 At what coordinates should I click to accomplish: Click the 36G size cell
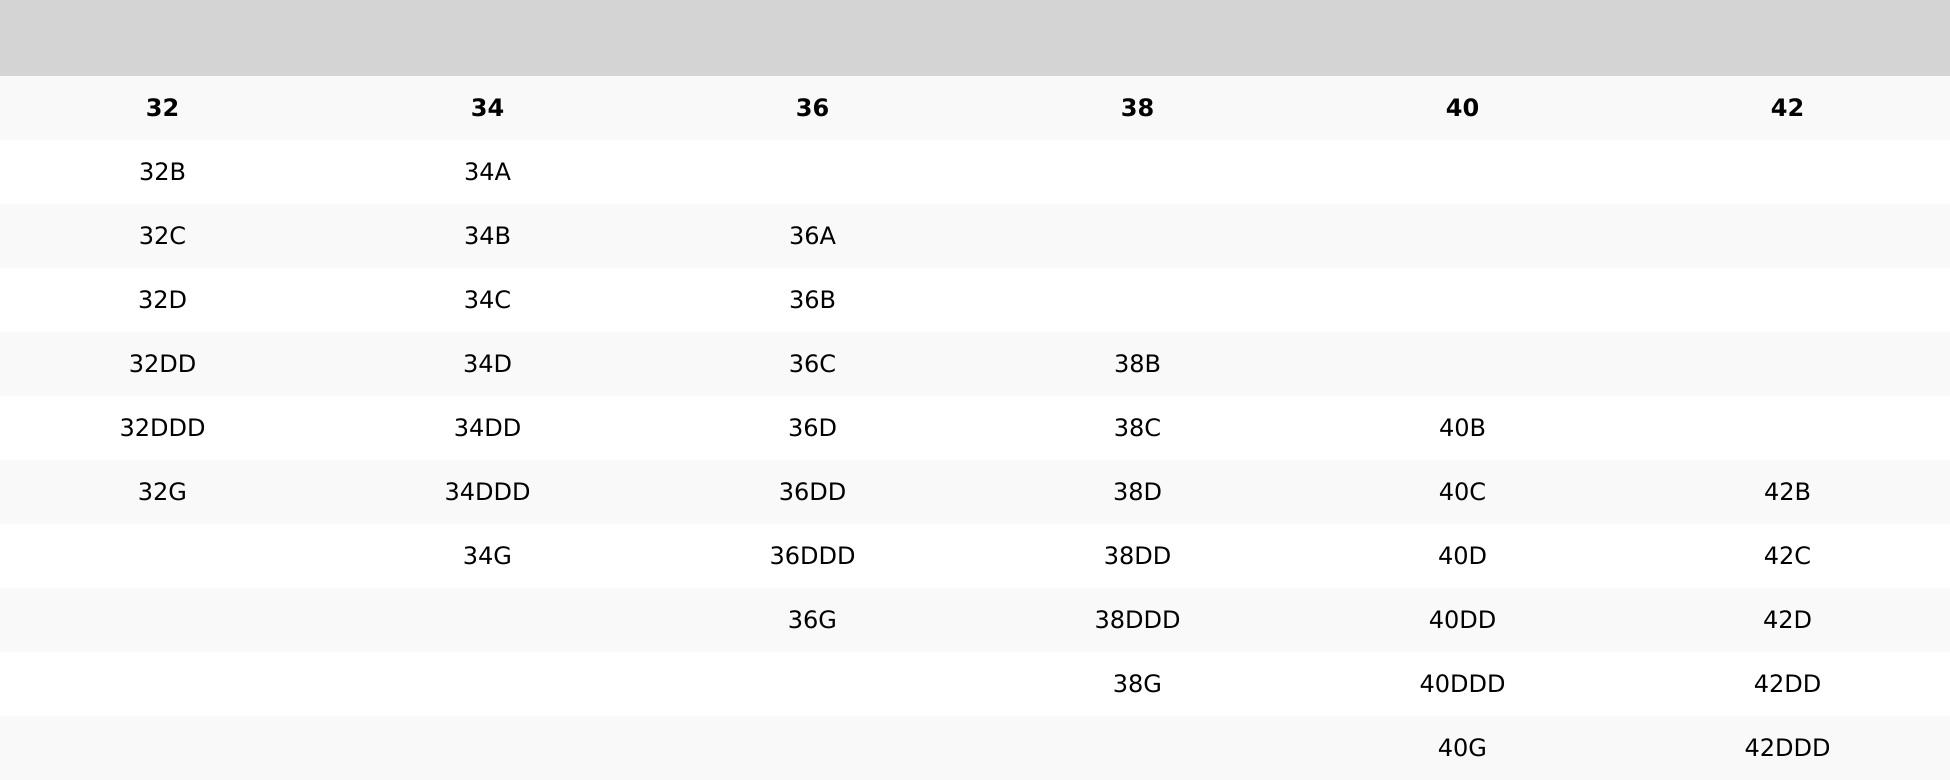pyautogui.click(x=812, y=620)
